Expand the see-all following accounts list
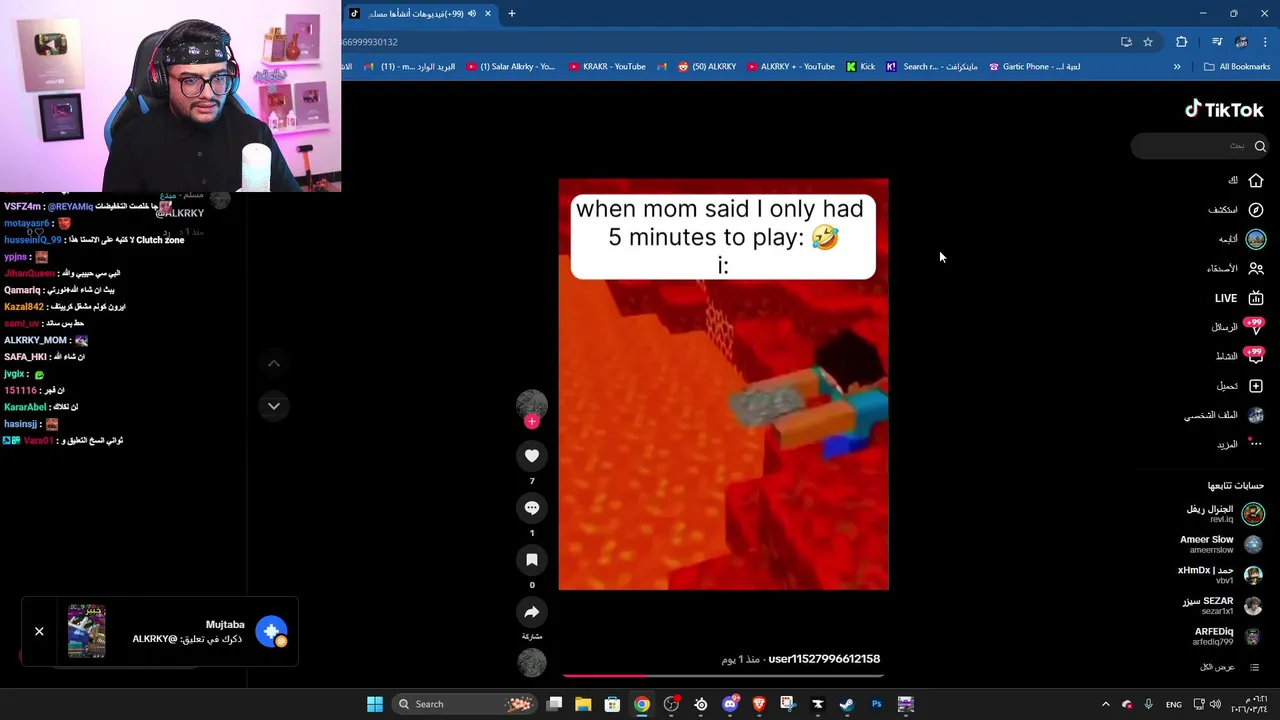Viewport: 1280px width, 720px height. click(x=1229, y=667)
